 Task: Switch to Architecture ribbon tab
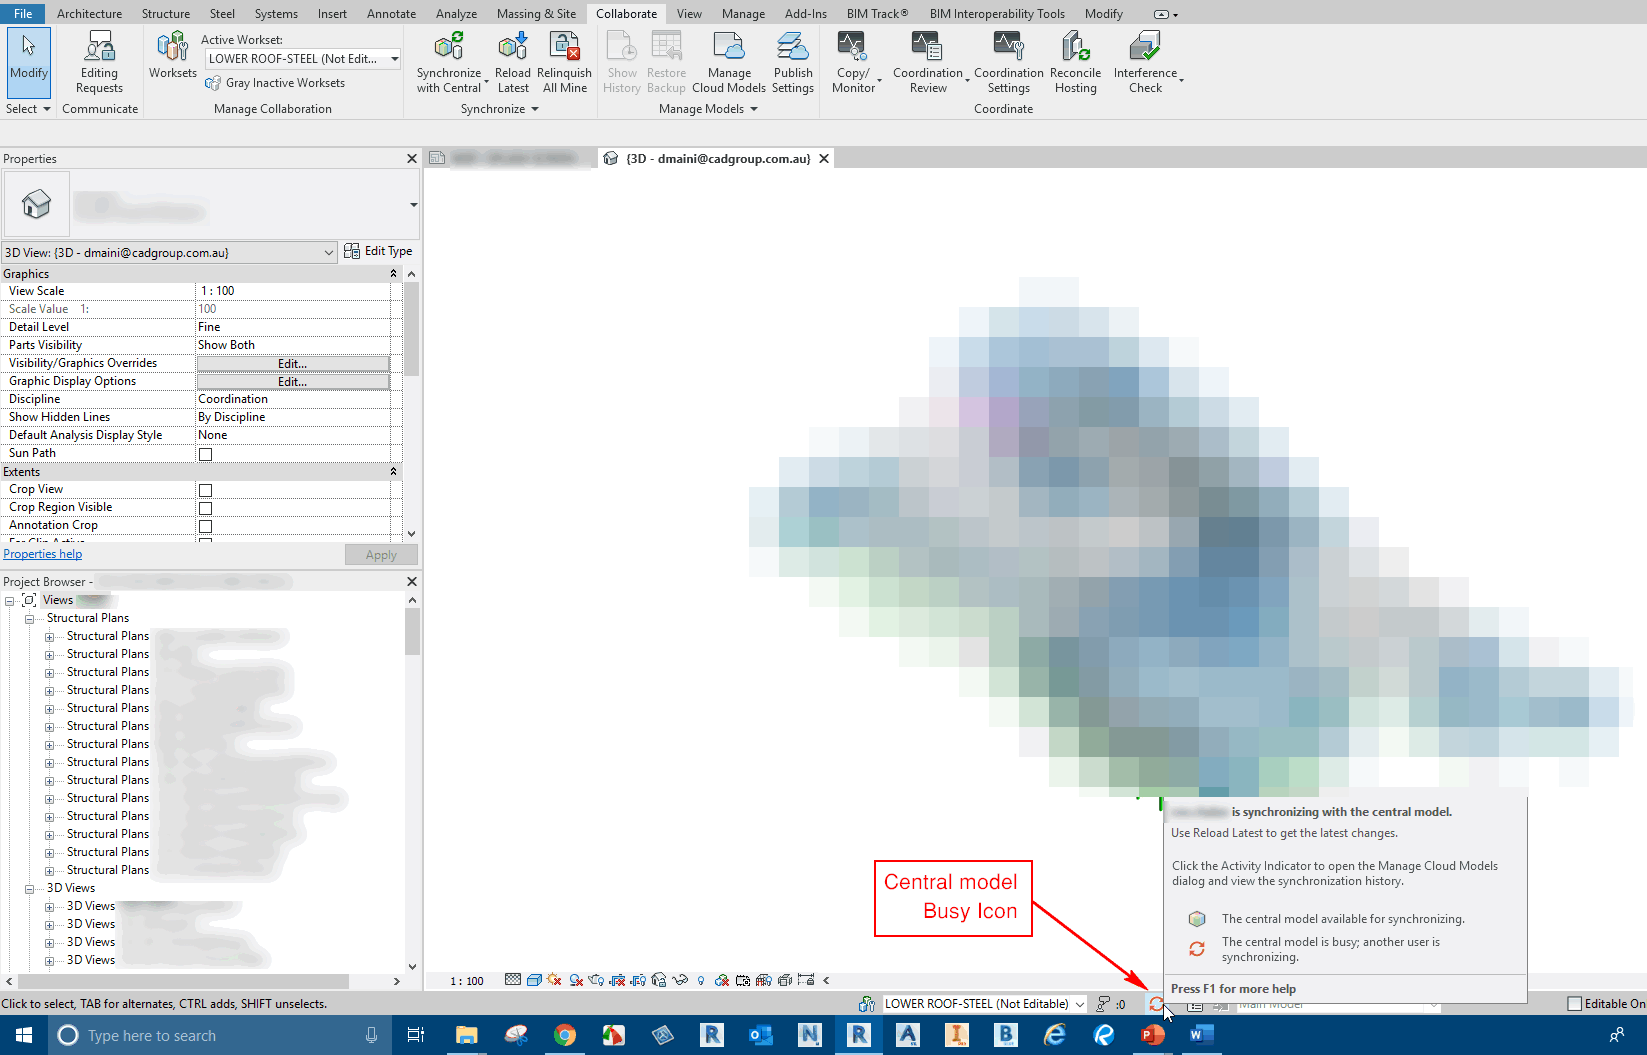click(89, 13)
